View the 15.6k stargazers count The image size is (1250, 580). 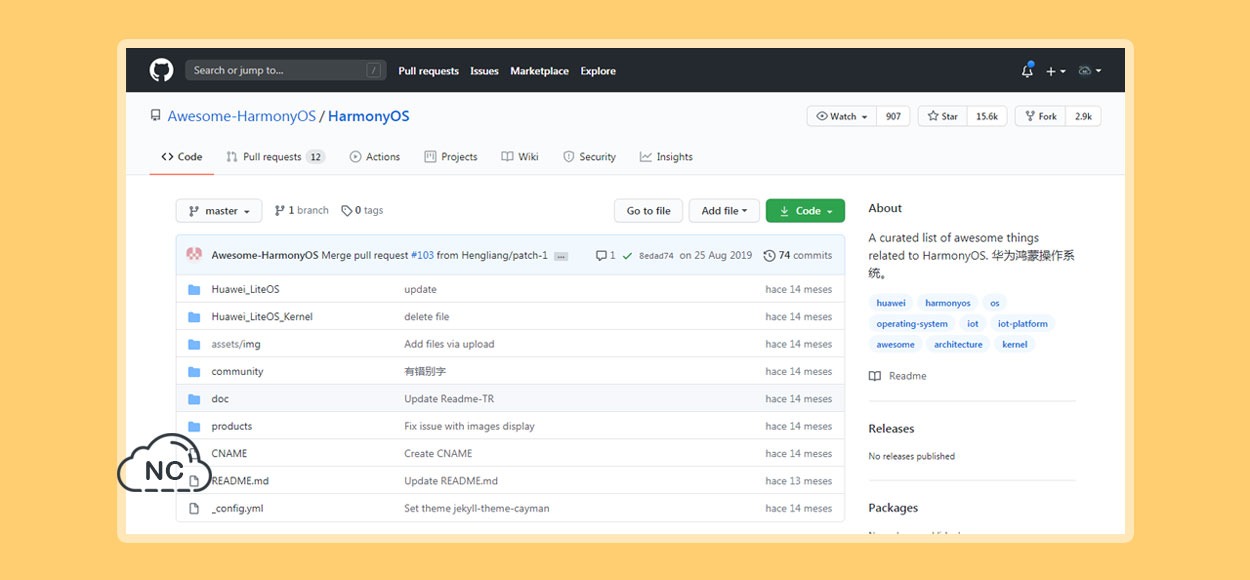tap(987, 116)
